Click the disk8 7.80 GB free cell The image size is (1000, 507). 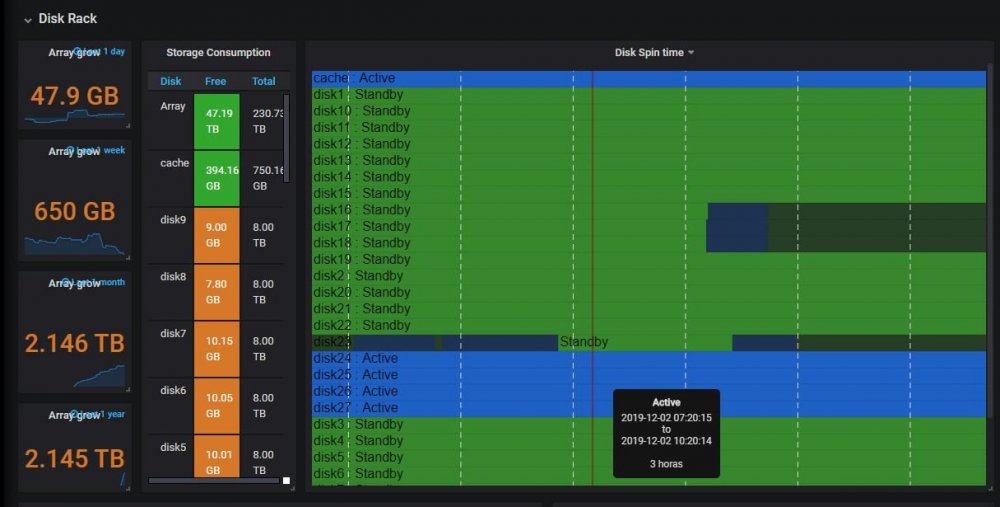point(217,292)
